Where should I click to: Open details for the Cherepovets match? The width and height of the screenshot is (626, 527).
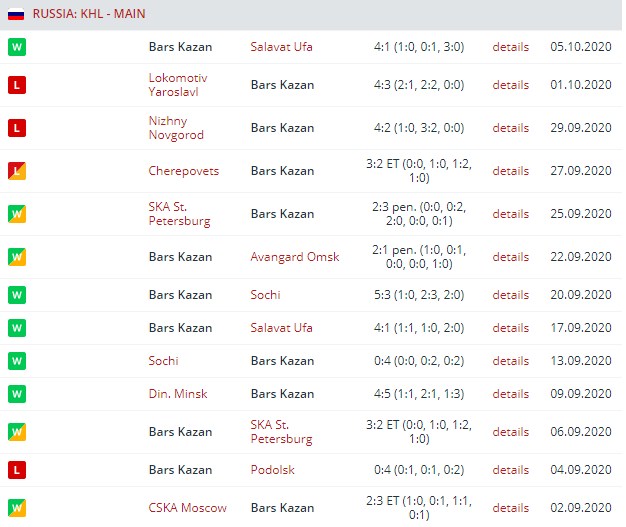[x=510, y=171]
